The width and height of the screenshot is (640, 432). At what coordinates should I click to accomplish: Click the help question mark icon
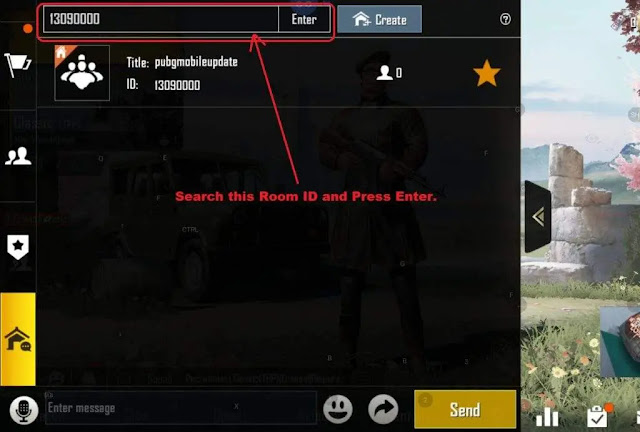click(505, 19)
